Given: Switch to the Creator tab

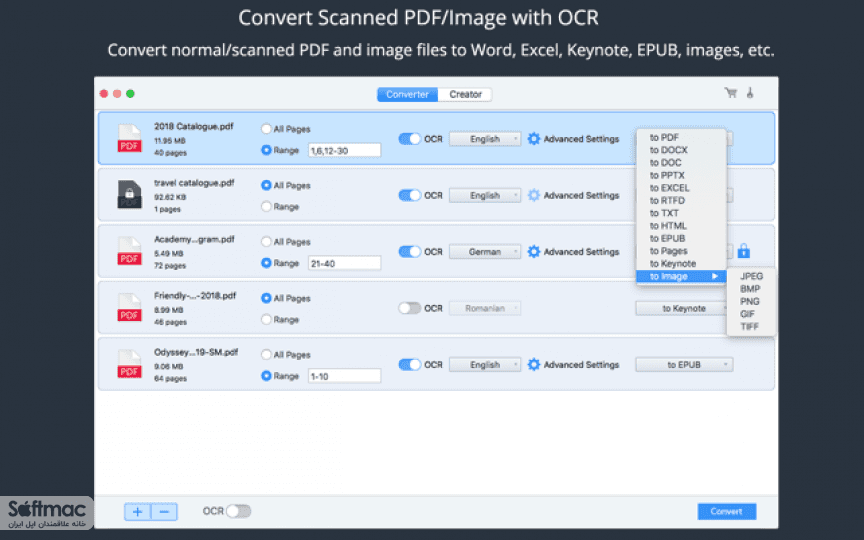Looking at the screenshot, I should pyautogui.click(x=465, y=94).
